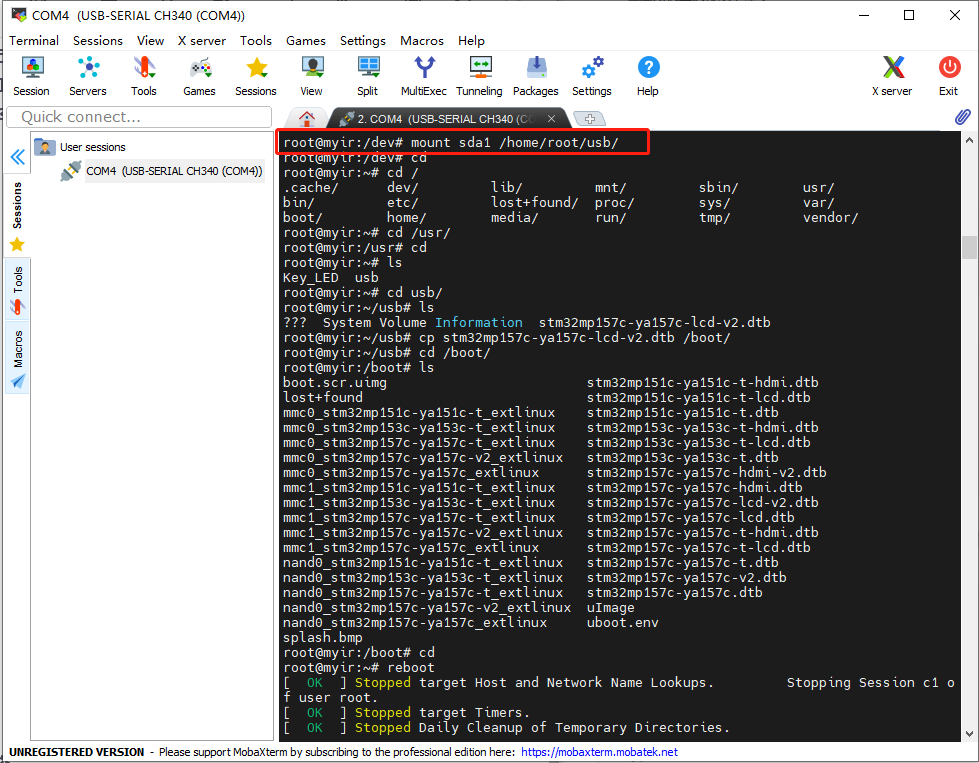Screen dimensions: 979x763
Task: Add a new tab with plus button
Action: click(x=589, y=119)
